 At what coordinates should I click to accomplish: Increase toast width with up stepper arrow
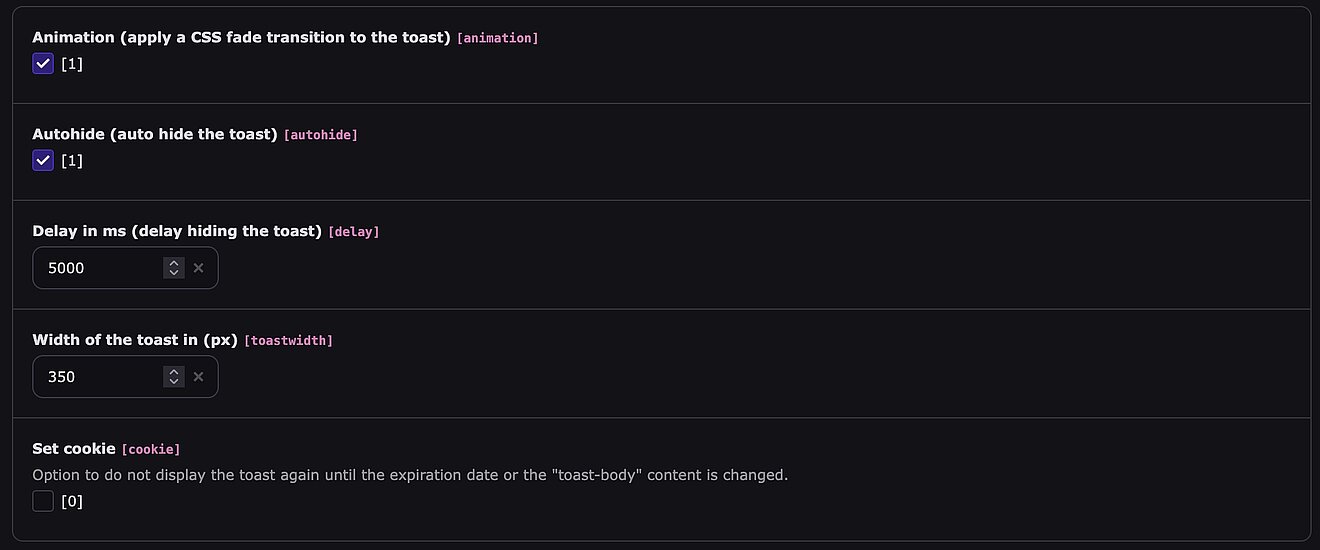pyautogui.click(x=174, y=372)
